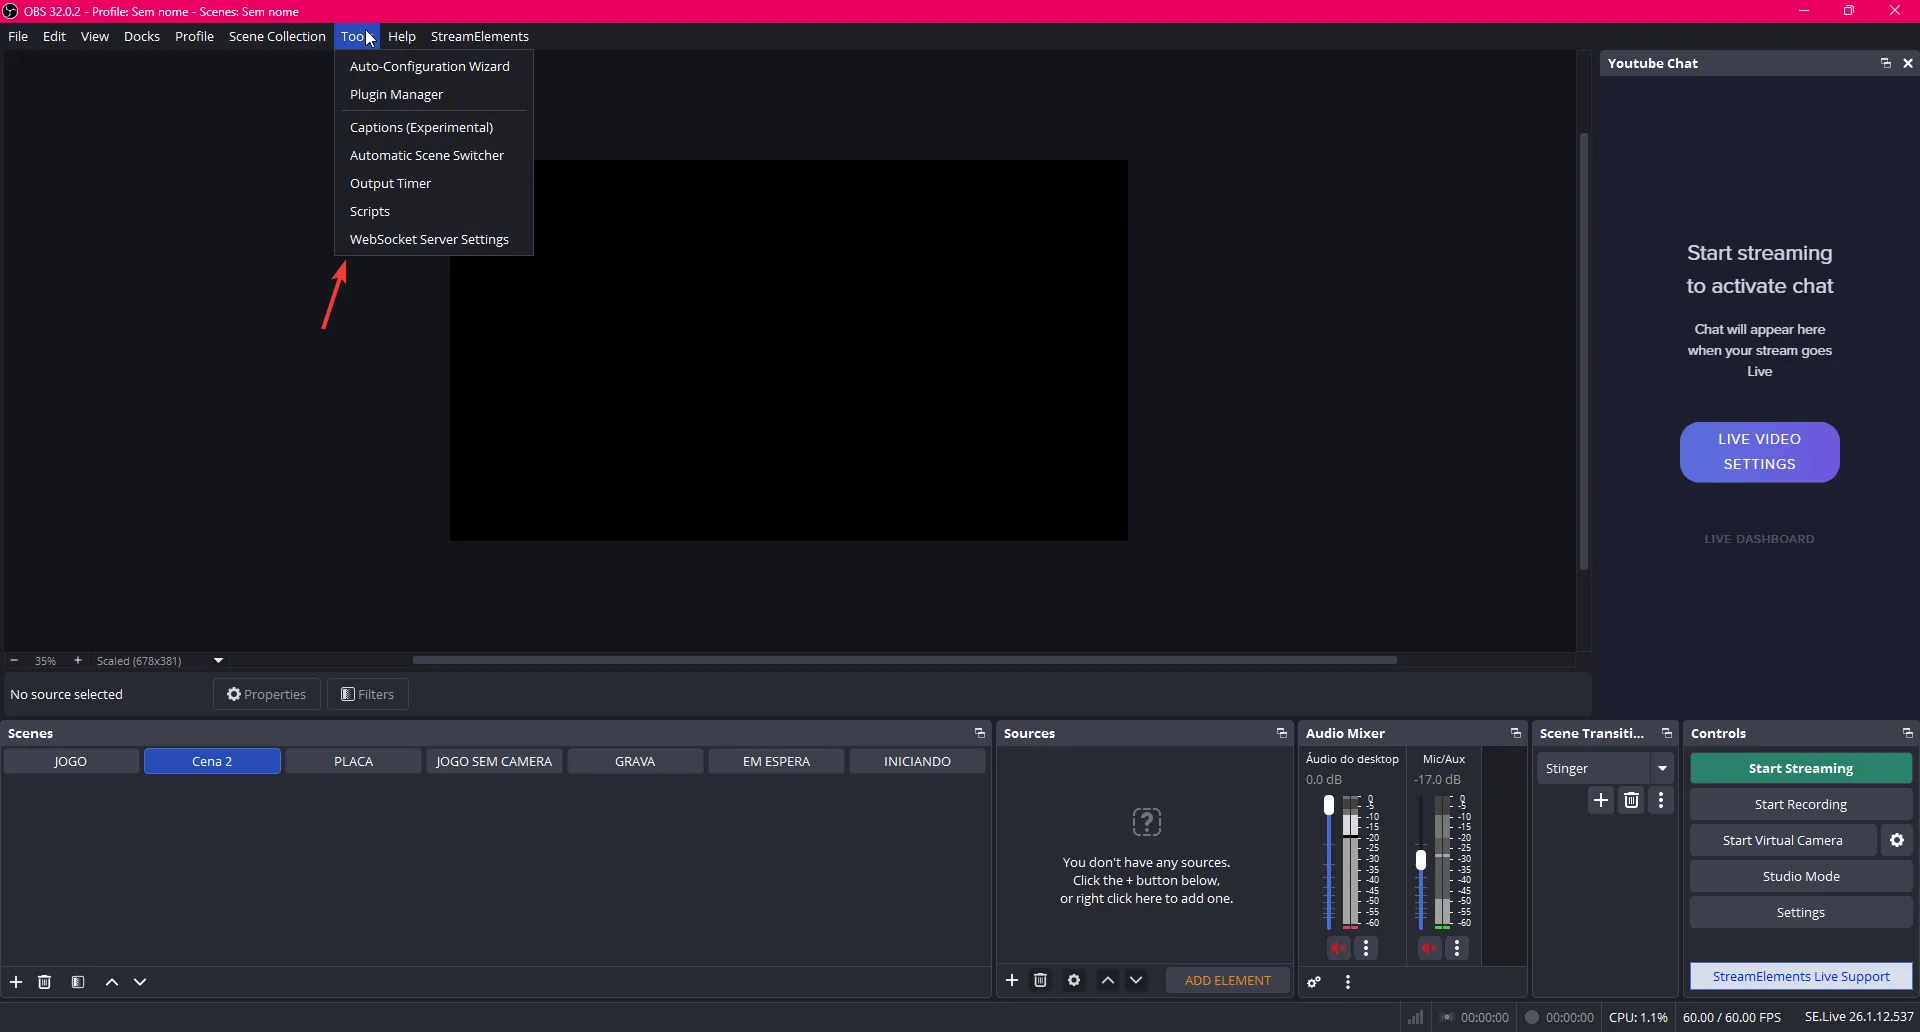Add a transition with the plus icon
Viewport: 1920px width, 1032px height.
(1601, 800)
